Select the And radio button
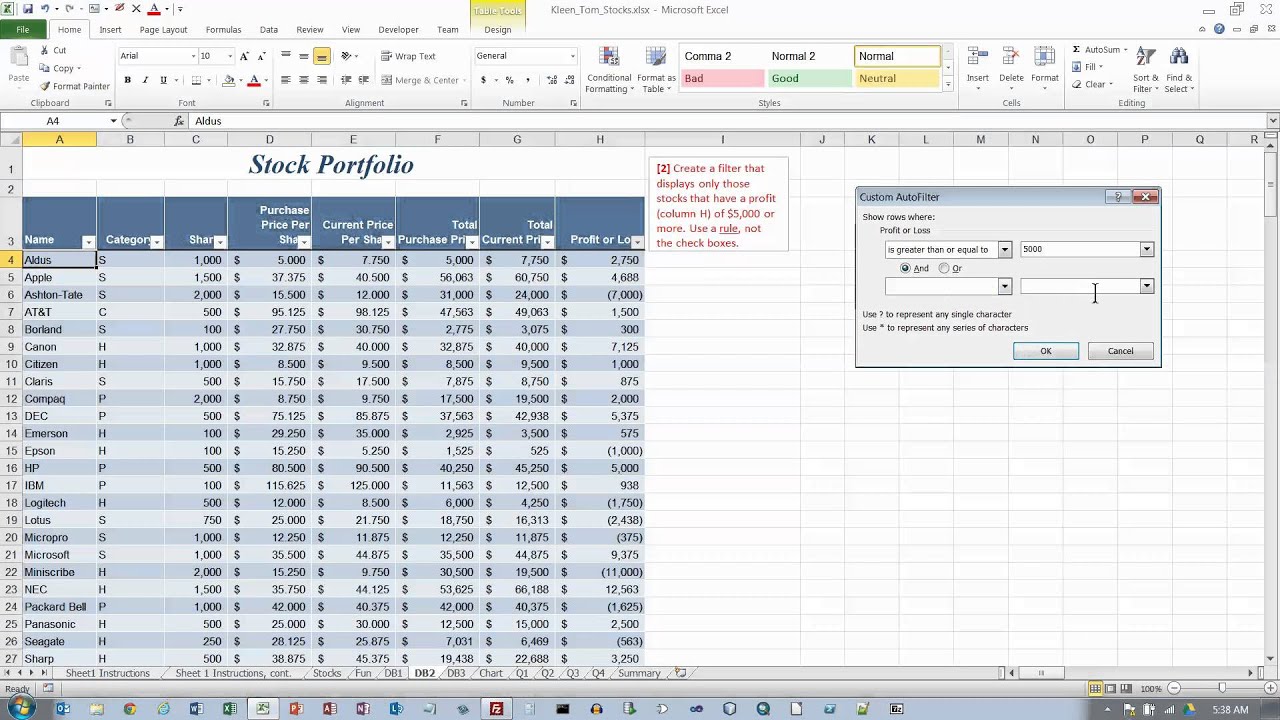This screenshot has width=1280, height=720. click(905, 268)
